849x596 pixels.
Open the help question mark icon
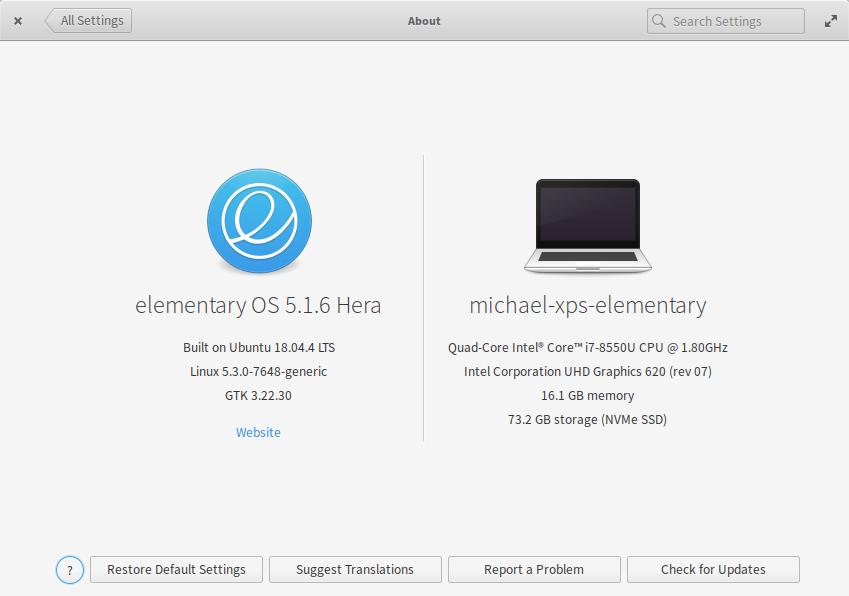click(x=69, y=569)
